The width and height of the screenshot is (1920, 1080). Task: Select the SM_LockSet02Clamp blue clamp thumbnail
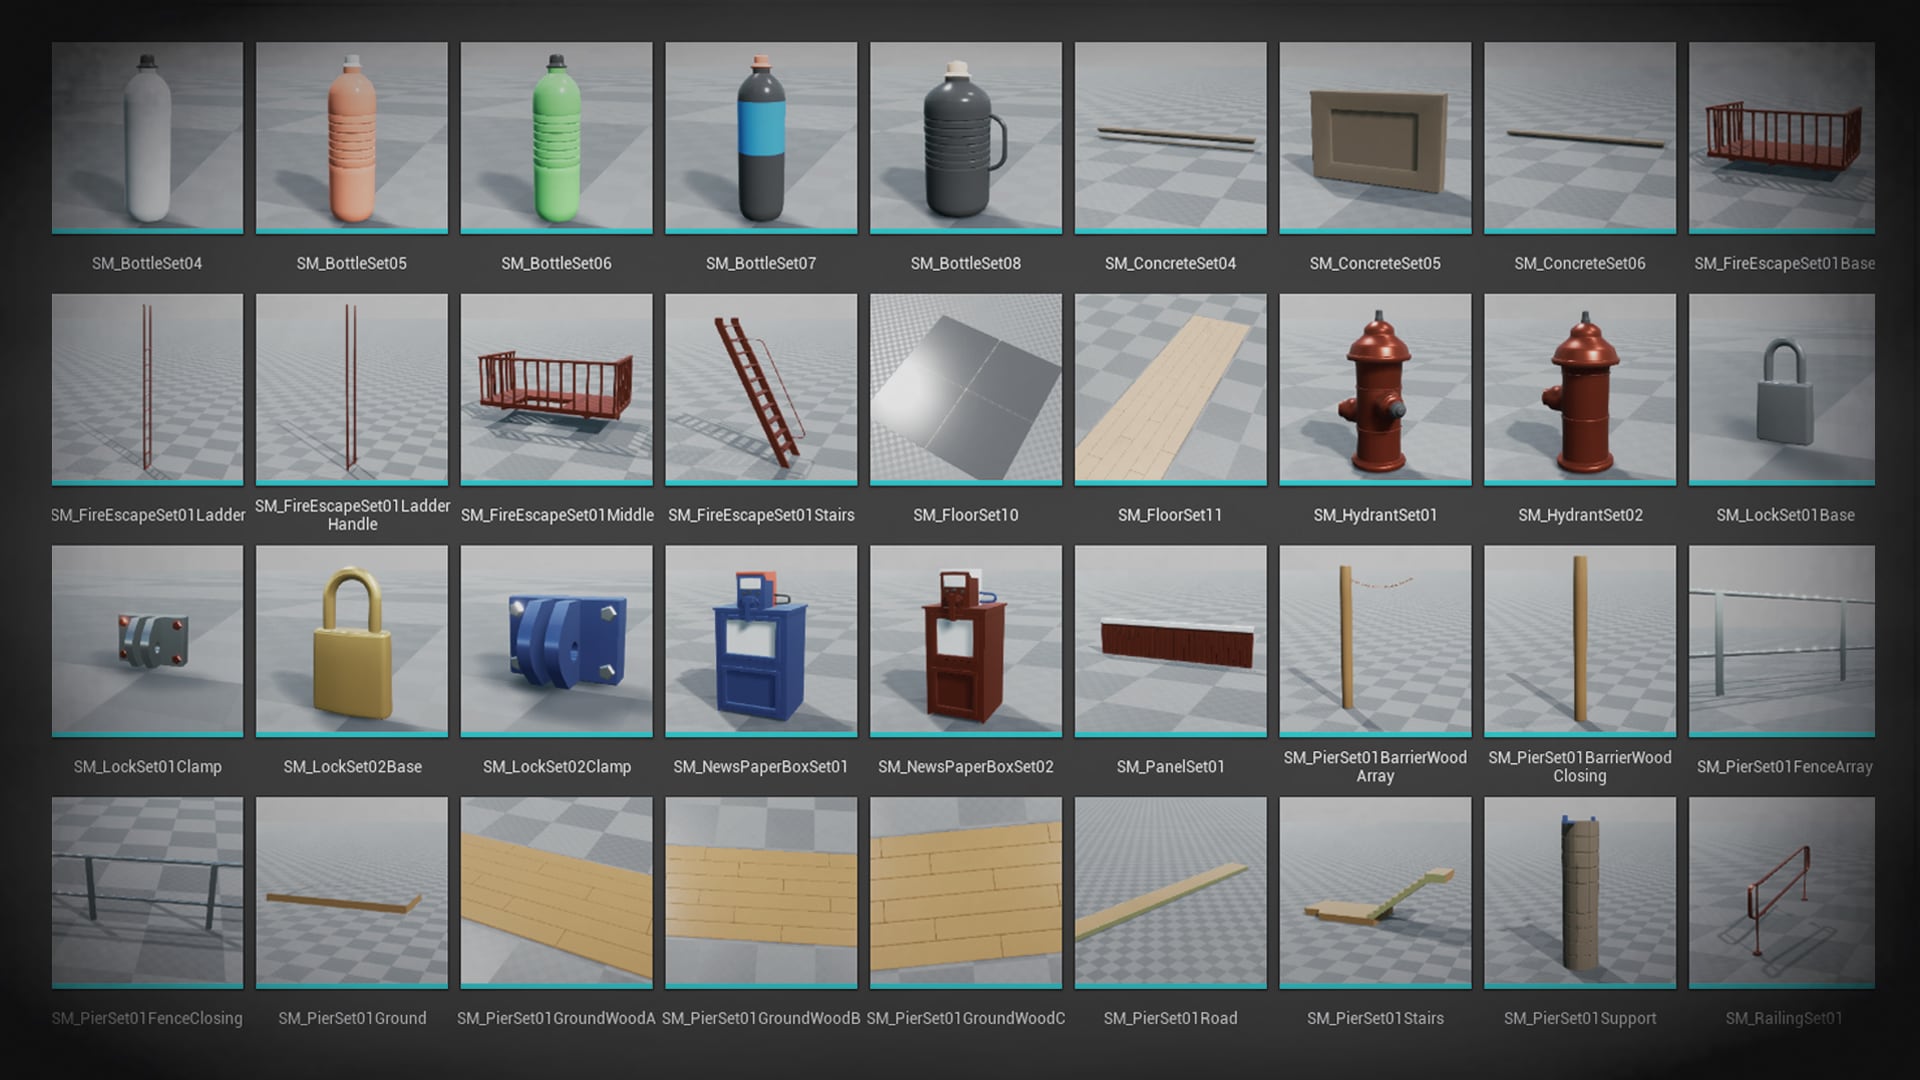pyautogui.click(x=556, y=641)
